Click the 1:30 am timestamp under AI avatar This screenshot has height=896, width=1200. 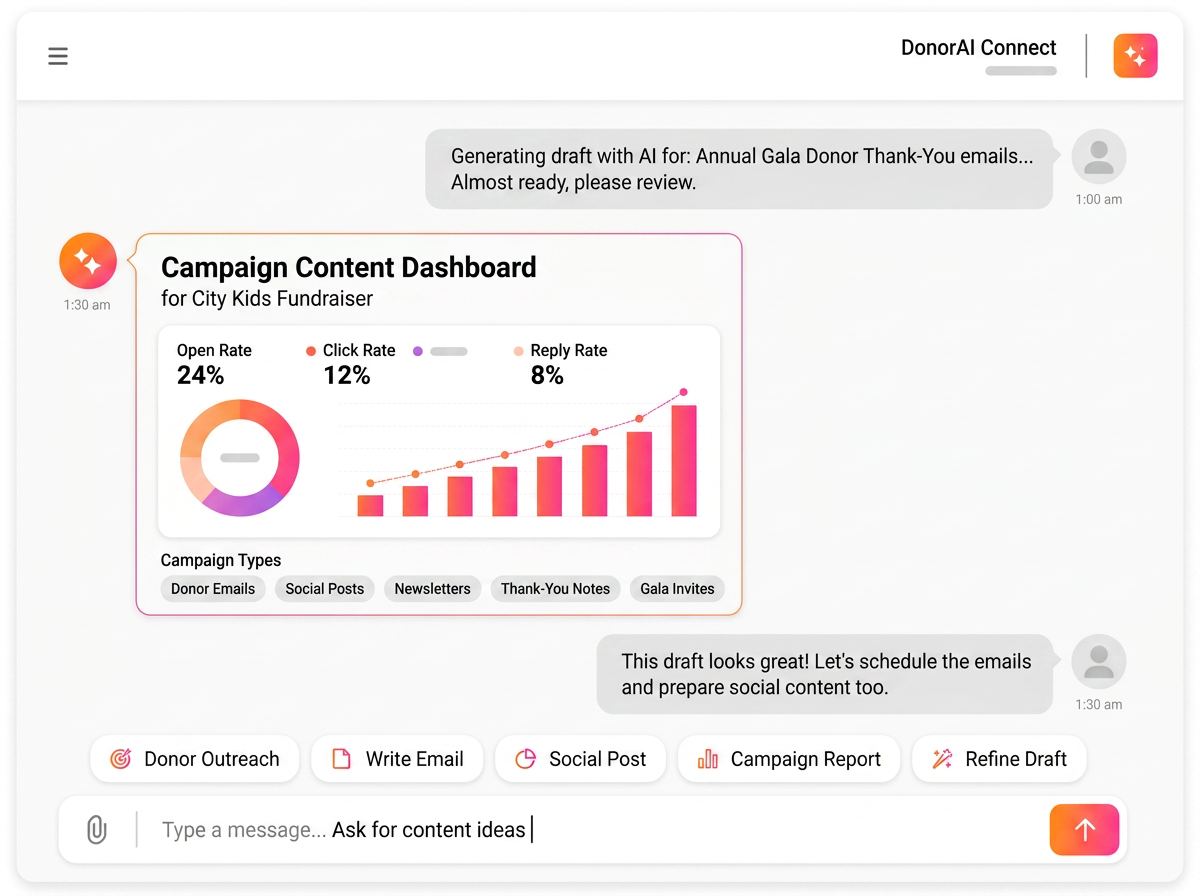(x=87, y=305)
